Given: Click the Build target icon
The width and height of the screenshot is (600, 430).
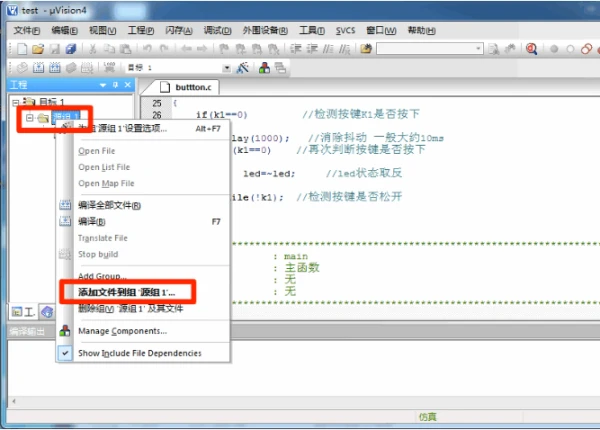Looking at the screenshot, I should [38, 68].
